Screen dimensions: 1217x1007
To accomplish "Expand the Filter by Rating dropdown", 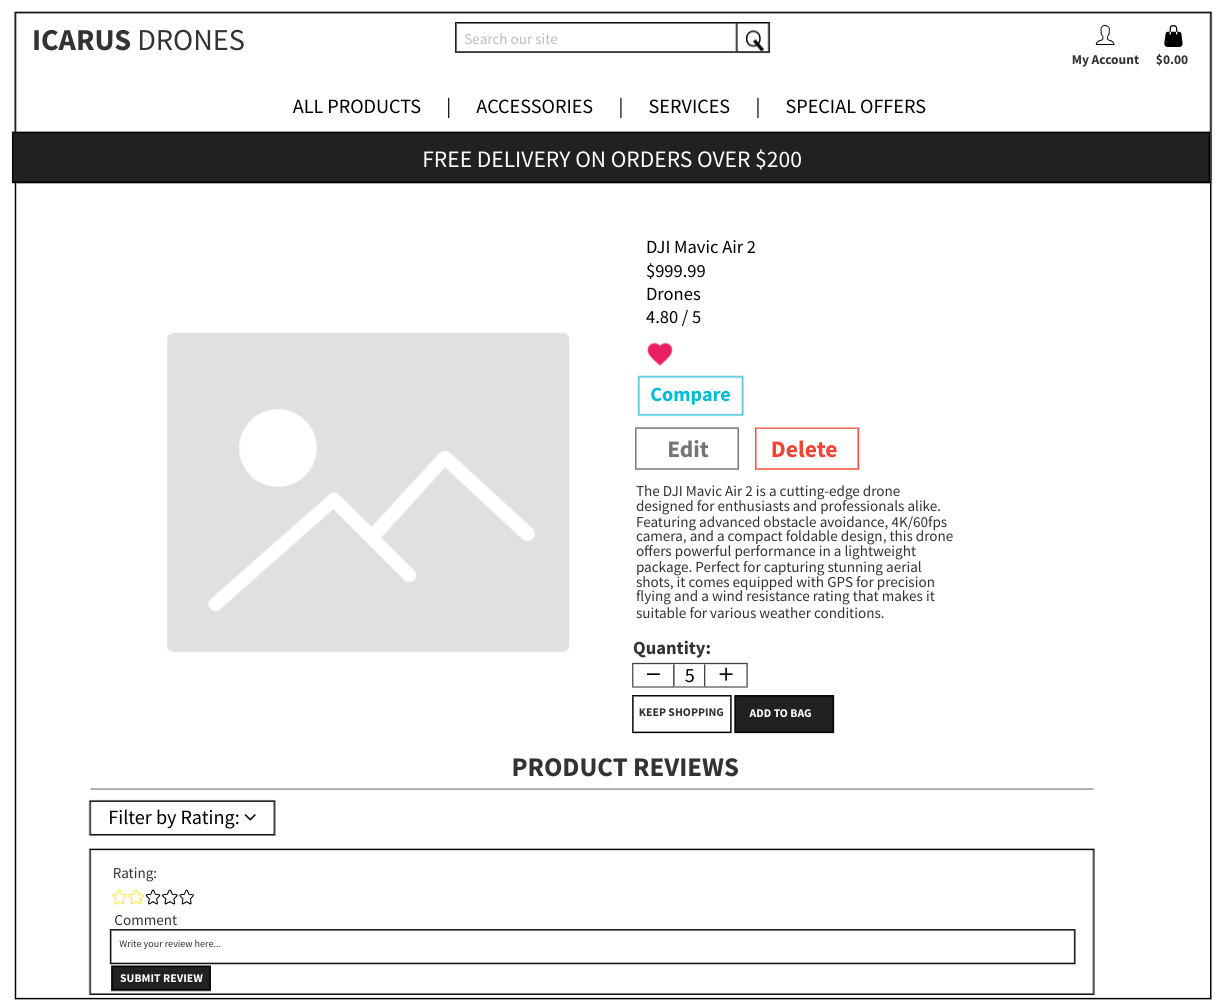I will [x=182, y=818].
